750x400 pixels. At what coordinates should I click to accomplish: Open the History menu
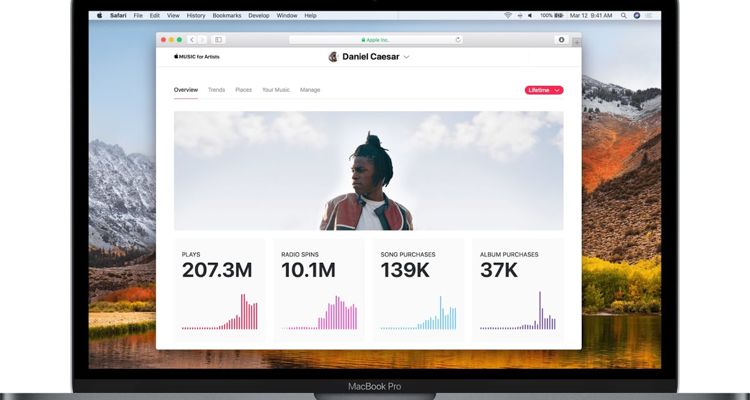196,16
